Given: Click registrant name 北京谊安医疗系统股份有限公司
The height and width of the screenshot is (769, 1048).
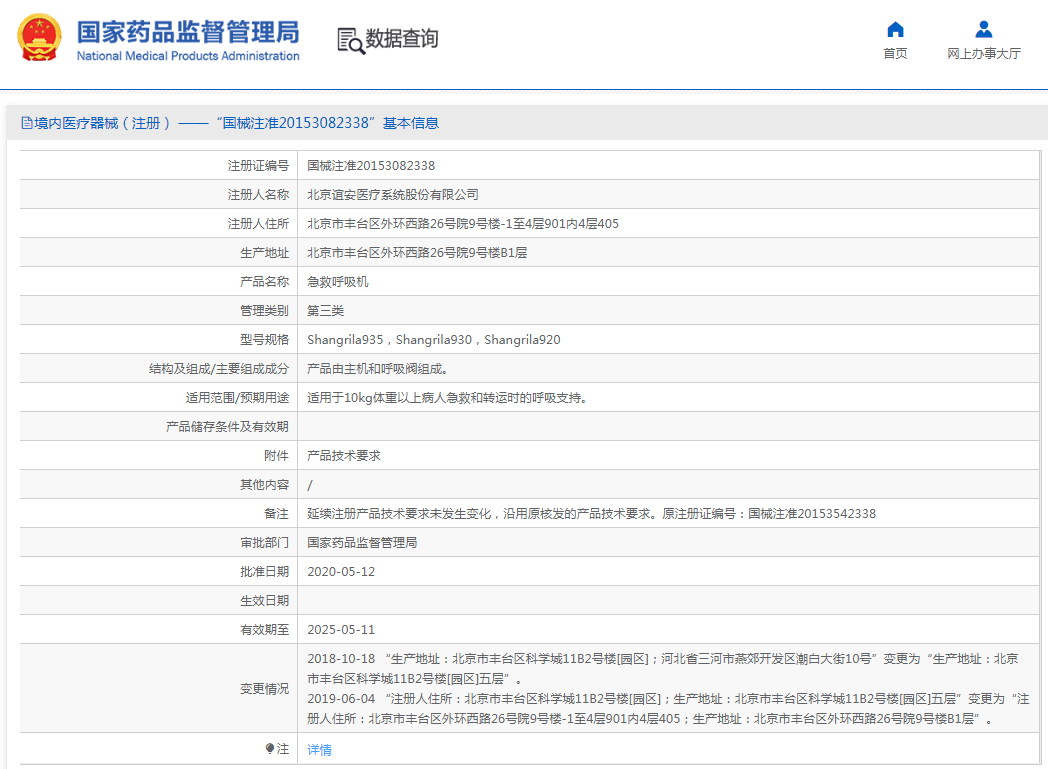Looking at the screenshot, I should tap(393, 195).
